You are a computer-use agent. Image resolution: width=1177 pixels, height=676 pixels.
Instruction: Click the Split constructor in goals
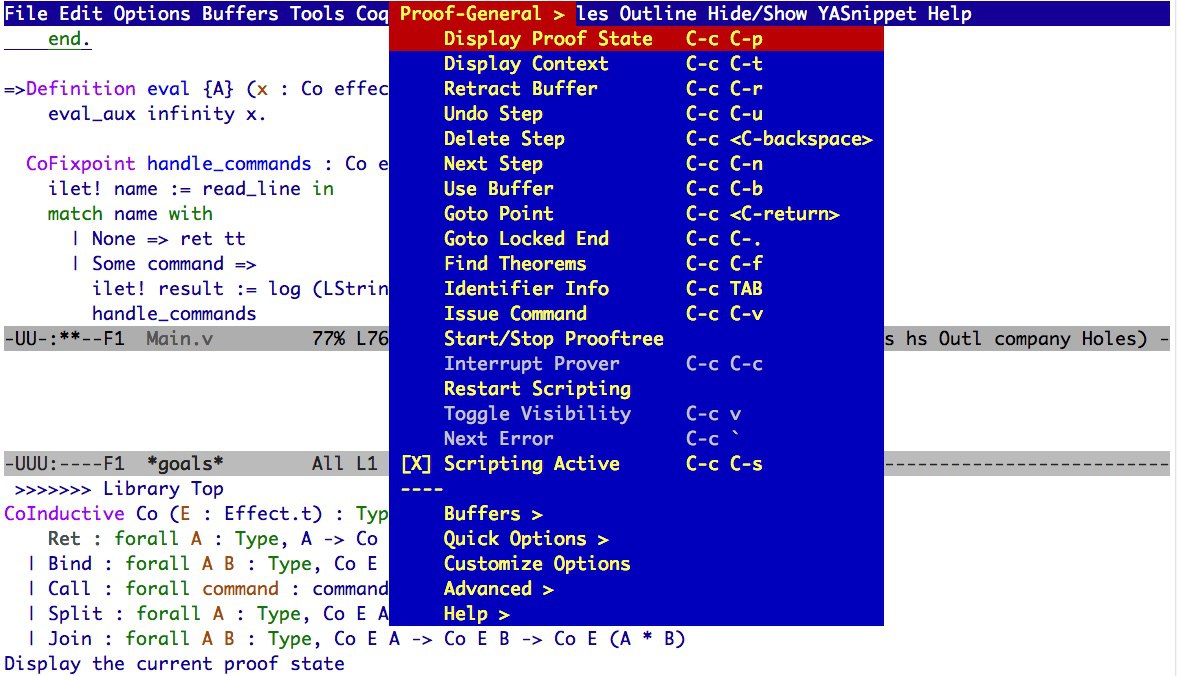click(x=75, y=614)
